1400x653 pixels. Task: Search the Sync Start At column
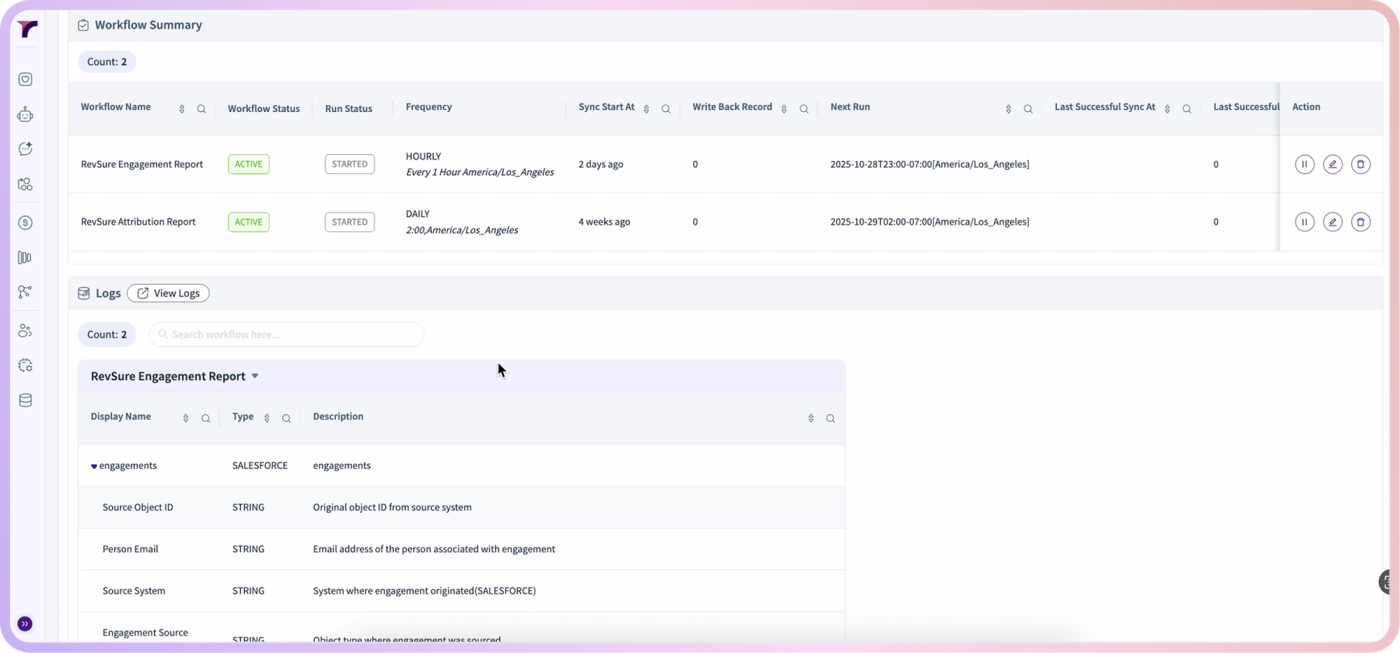coord(666,109)
